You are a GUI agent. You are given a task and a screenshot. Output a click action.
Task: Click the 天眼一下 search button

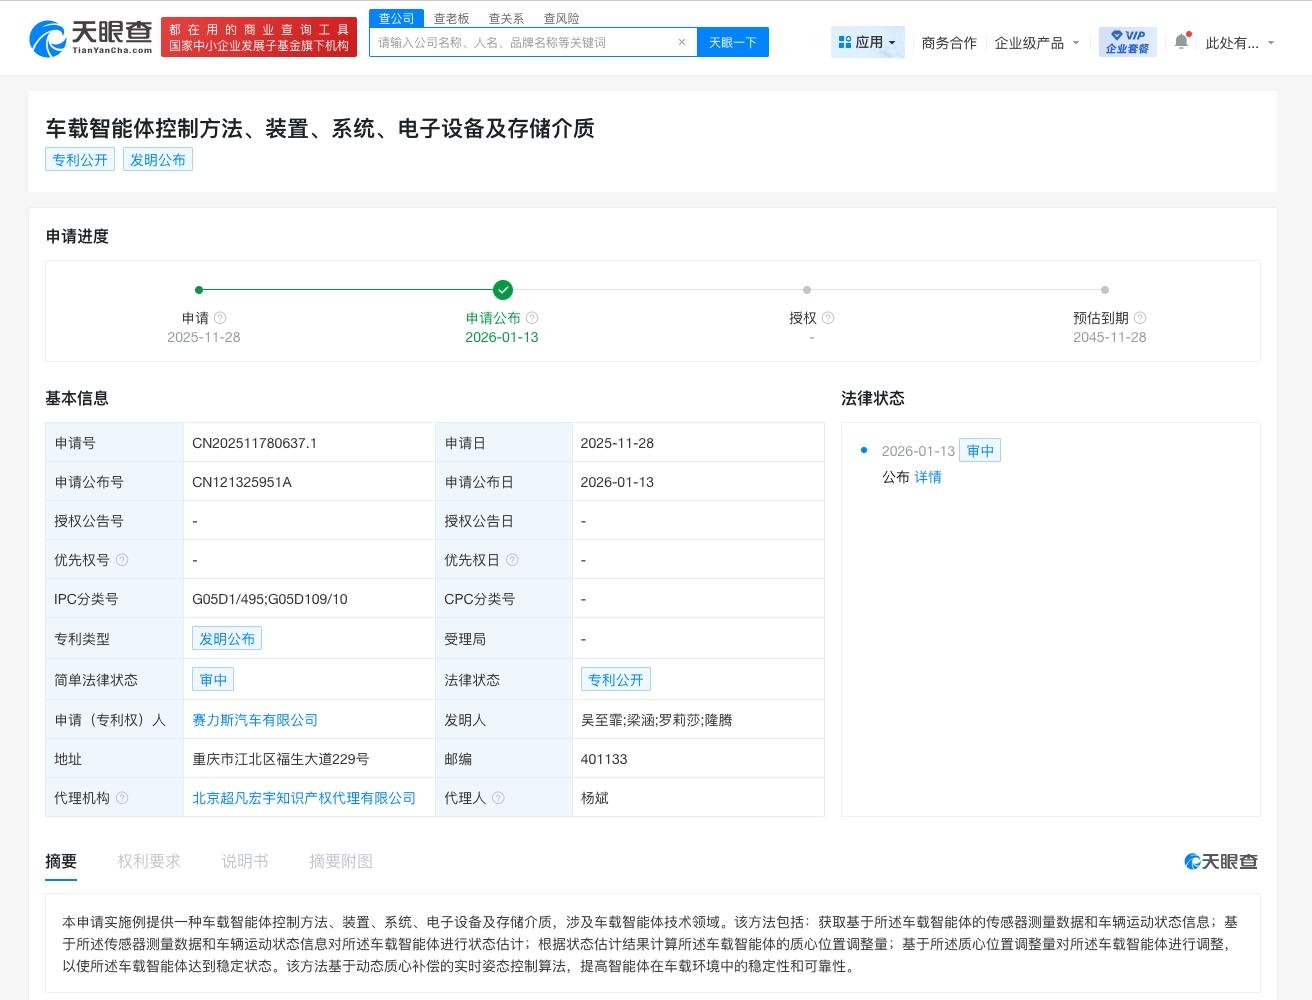(732, 42)
